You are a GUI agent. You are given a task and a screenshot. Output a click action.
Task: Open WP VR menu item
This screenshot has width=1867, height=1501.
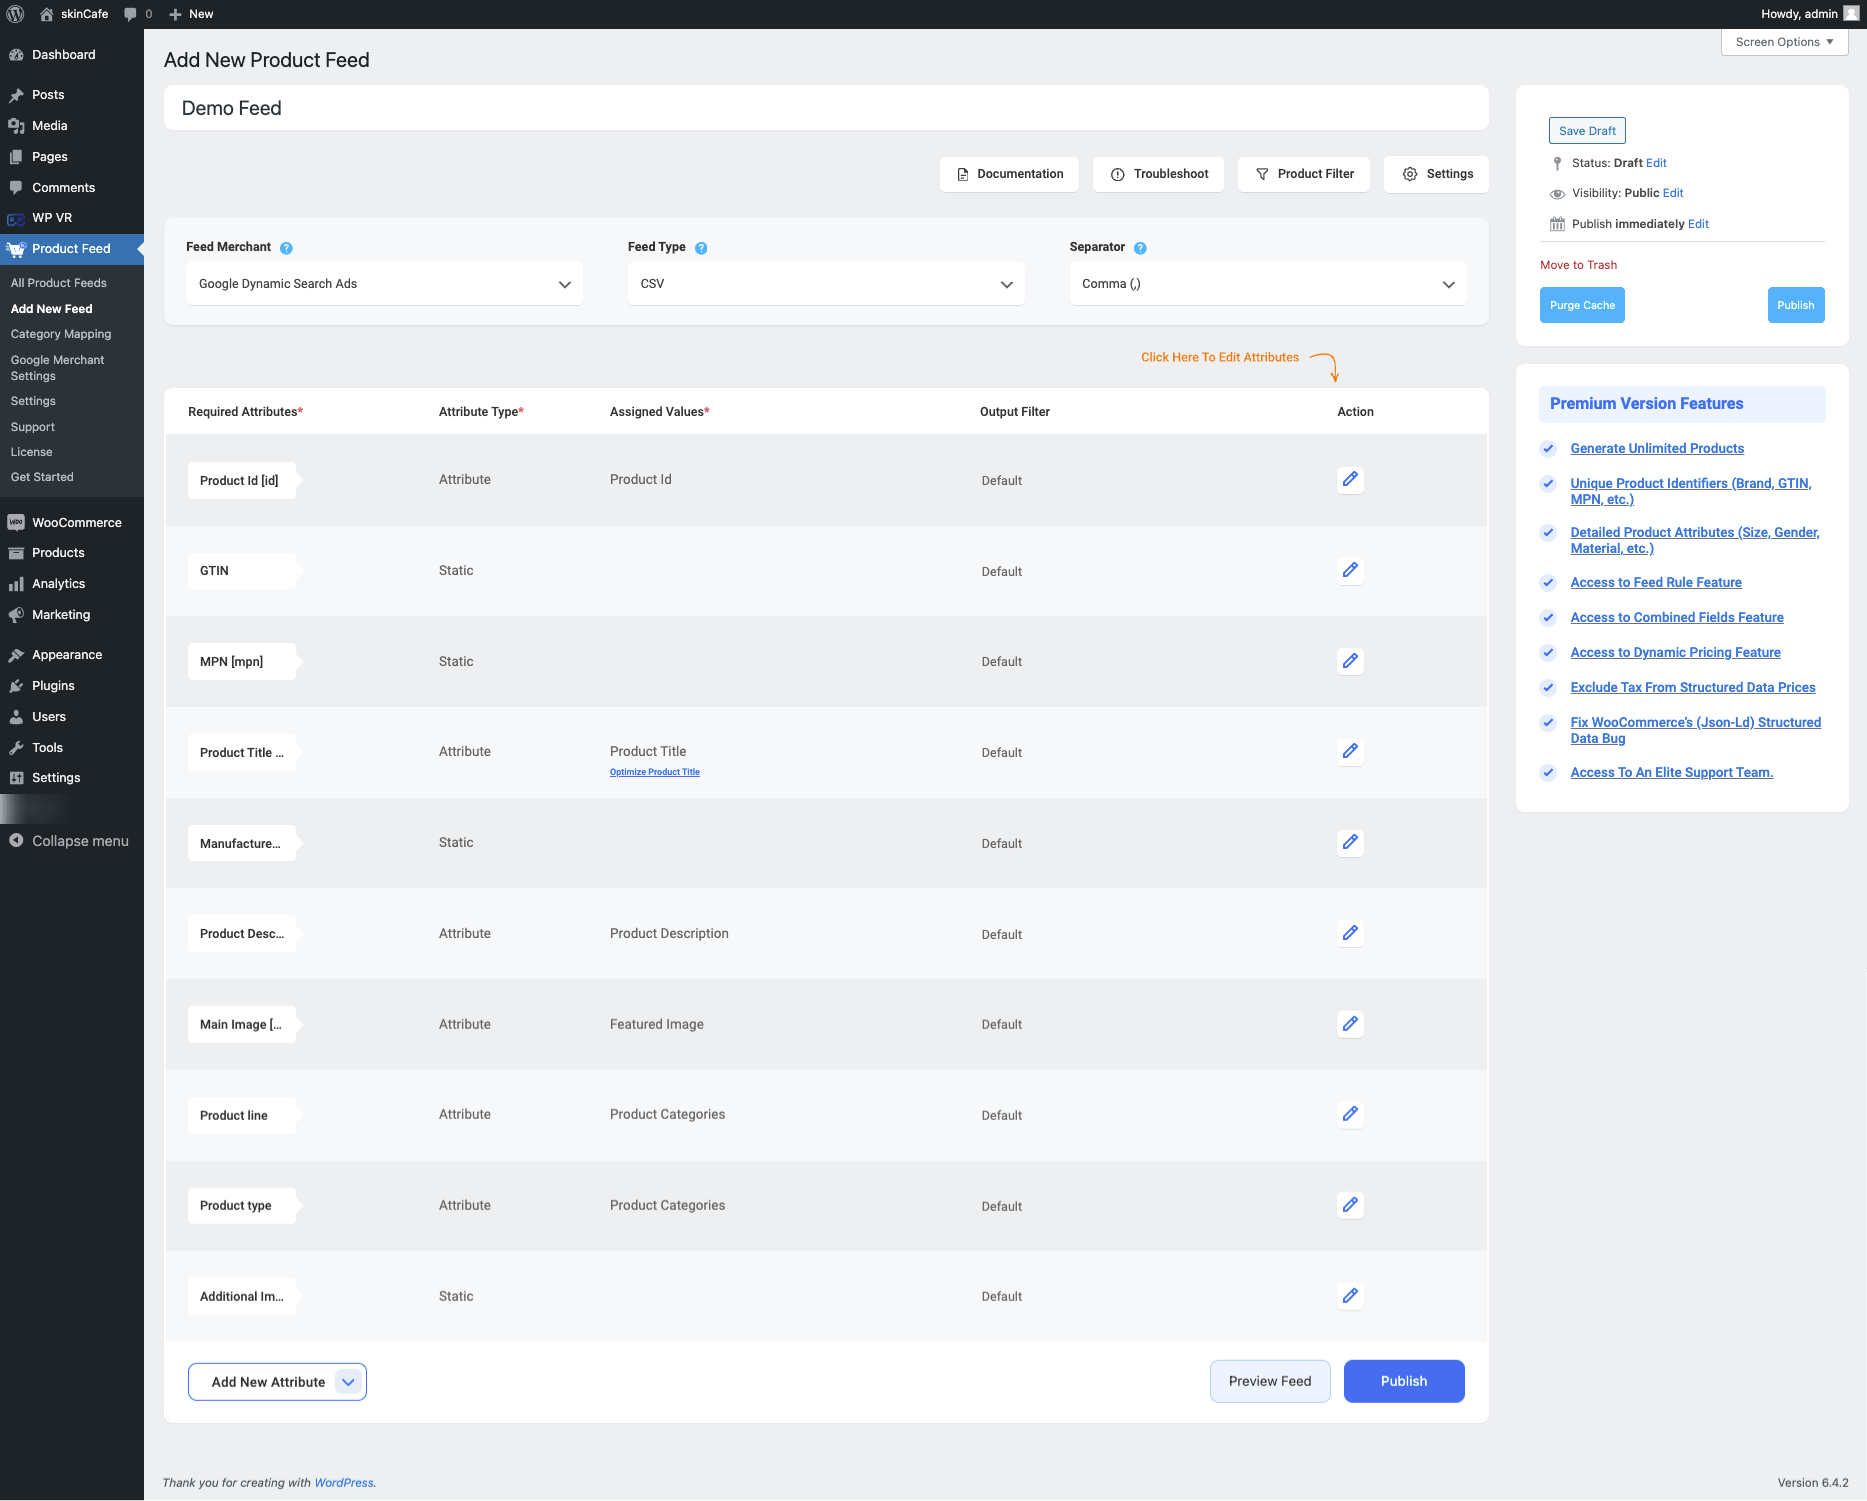(72, 218)
